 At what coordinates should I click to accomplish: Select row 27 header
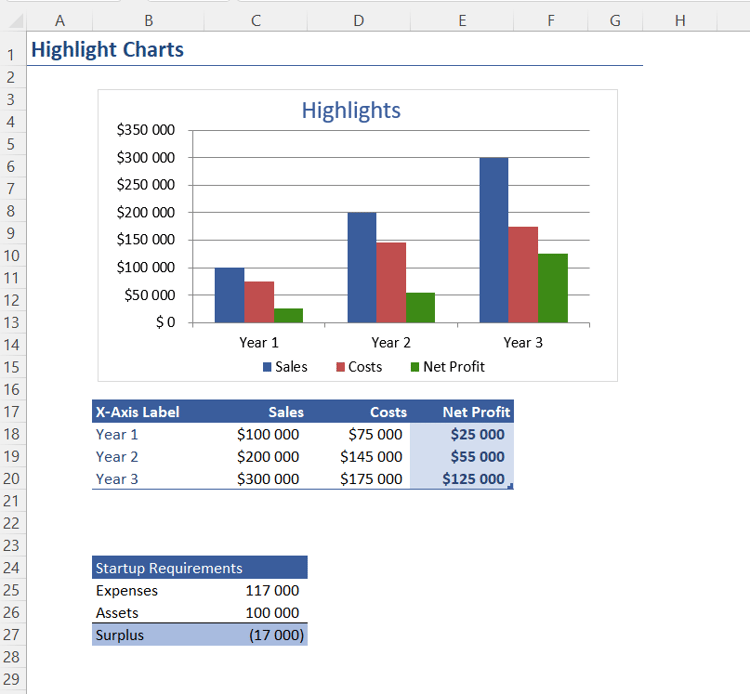tap(11, 635)
